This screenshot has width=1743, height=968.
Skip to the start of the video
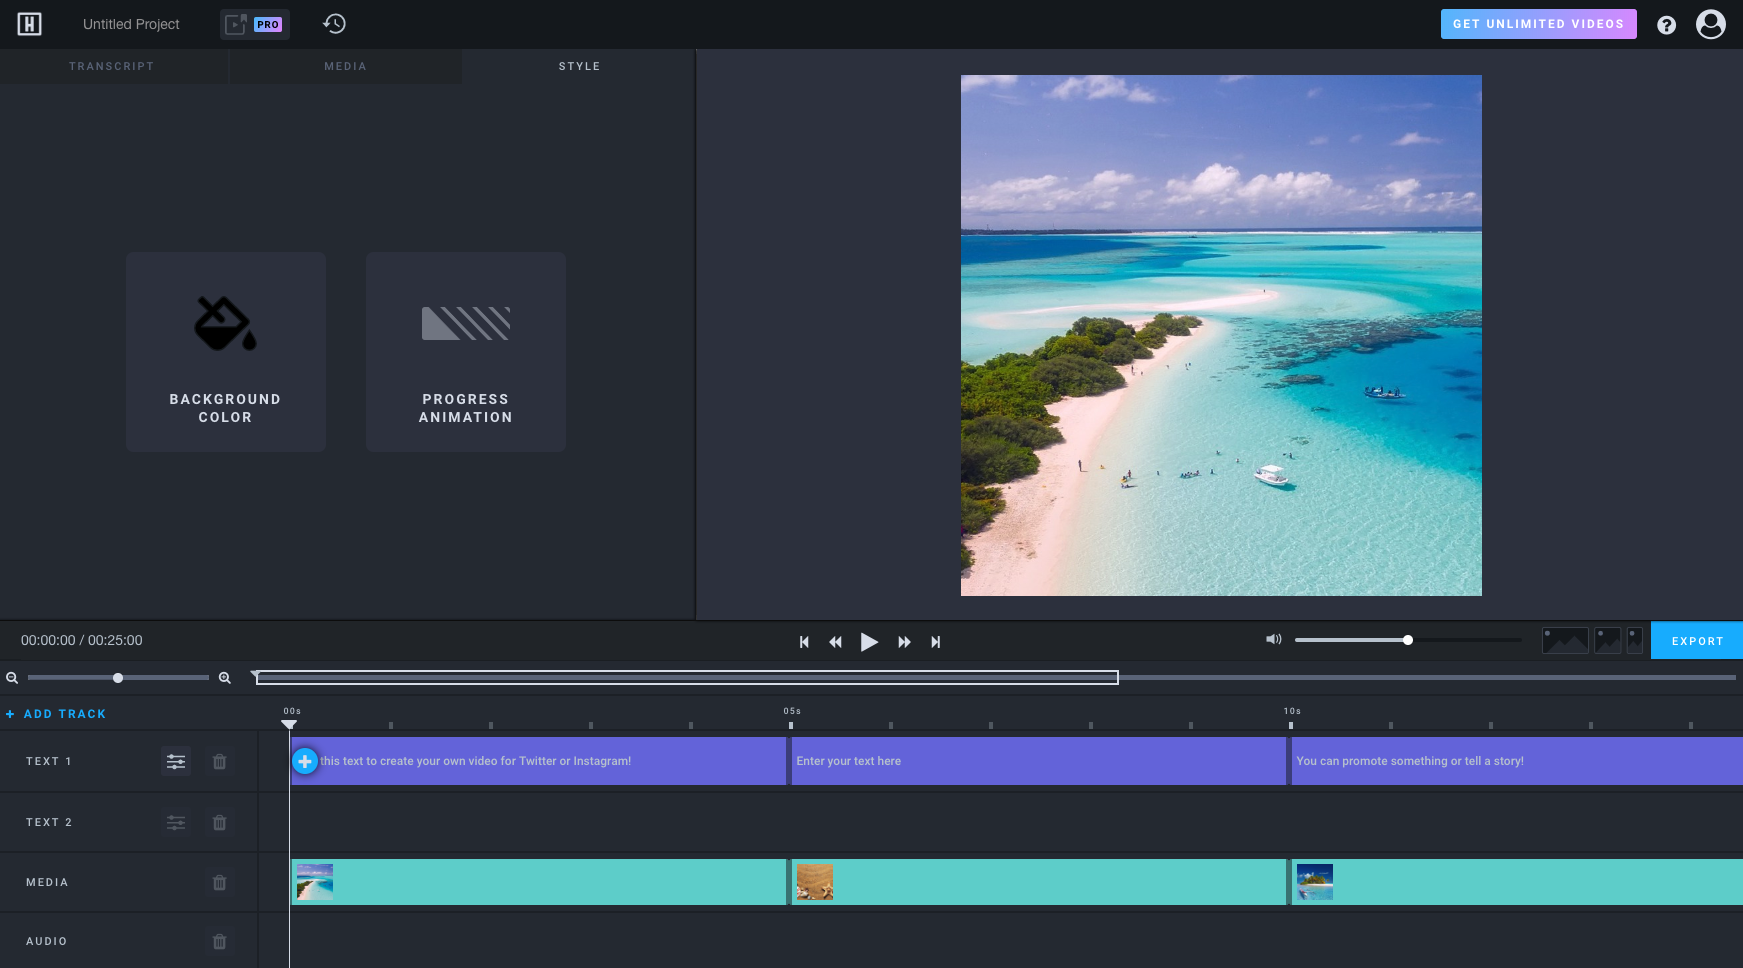point(804,642)
